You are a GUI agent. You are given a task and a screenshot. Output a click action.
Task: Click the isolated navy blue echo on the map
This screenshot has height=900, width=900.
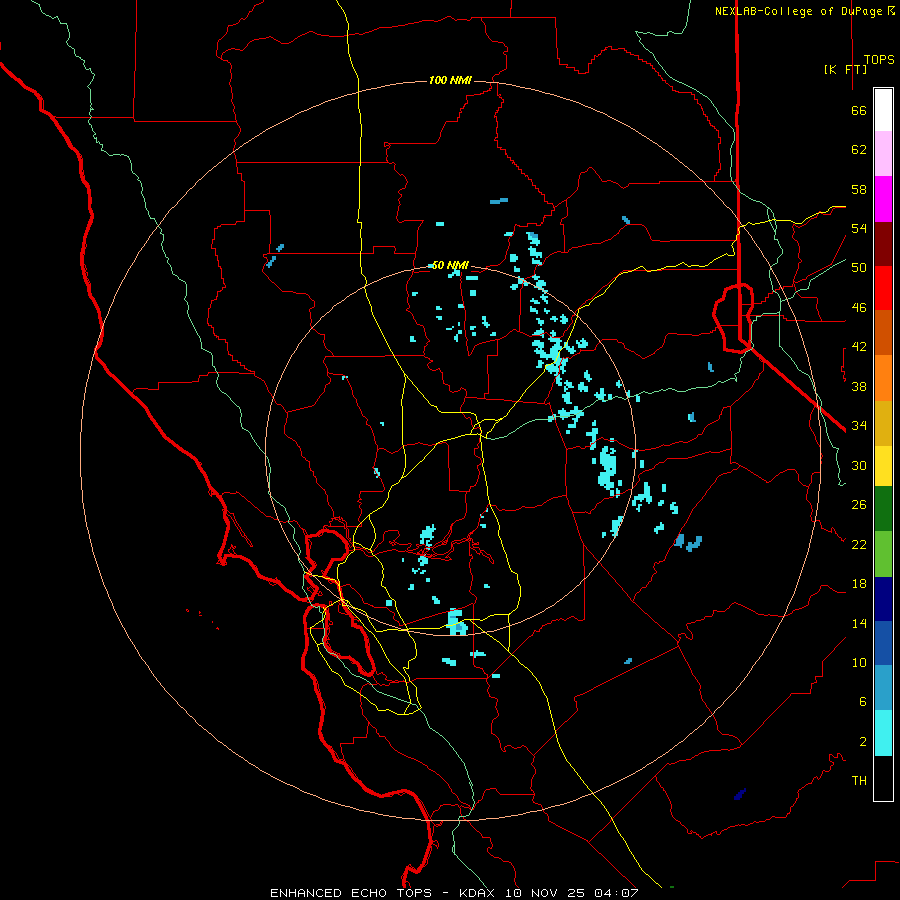[740, 794]
